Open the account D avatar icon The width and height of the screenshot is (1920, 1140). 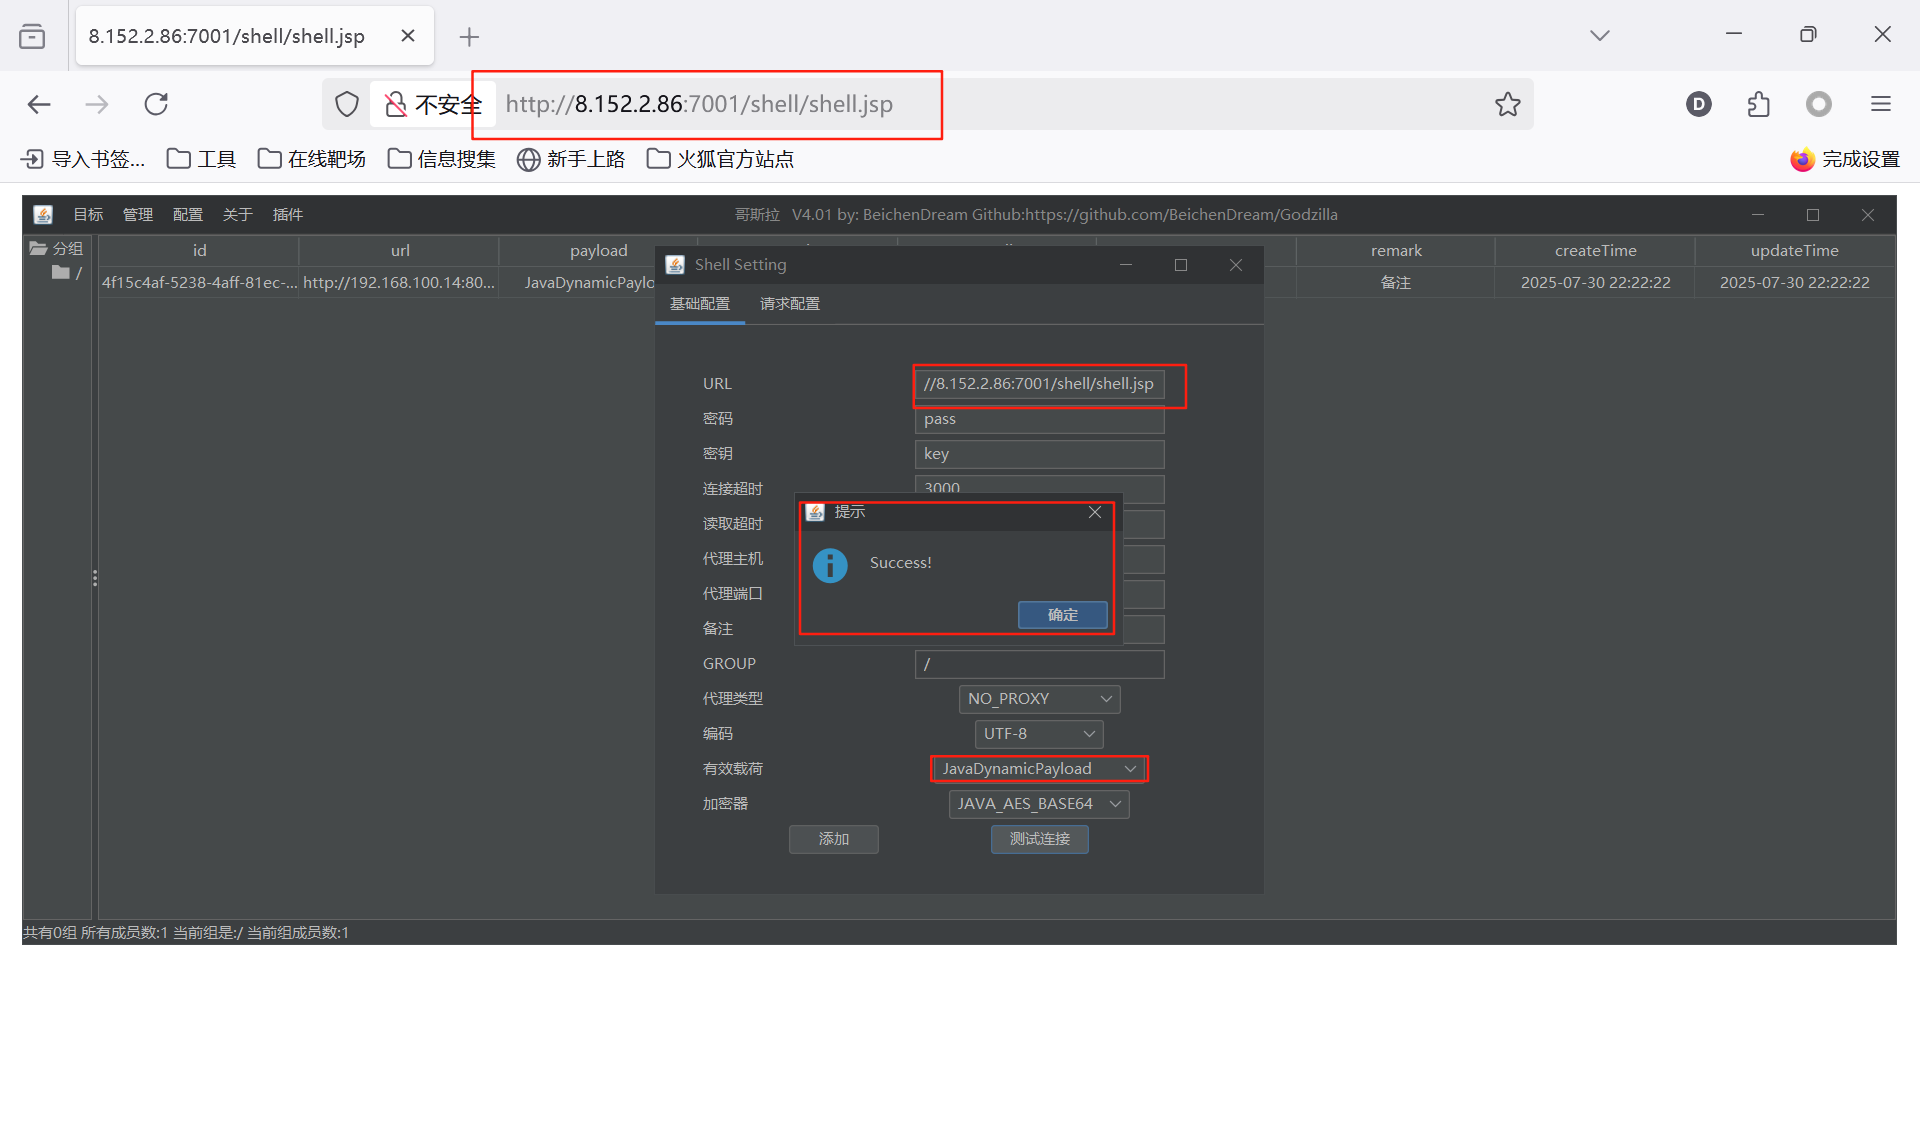click(x=1699, y=104)
